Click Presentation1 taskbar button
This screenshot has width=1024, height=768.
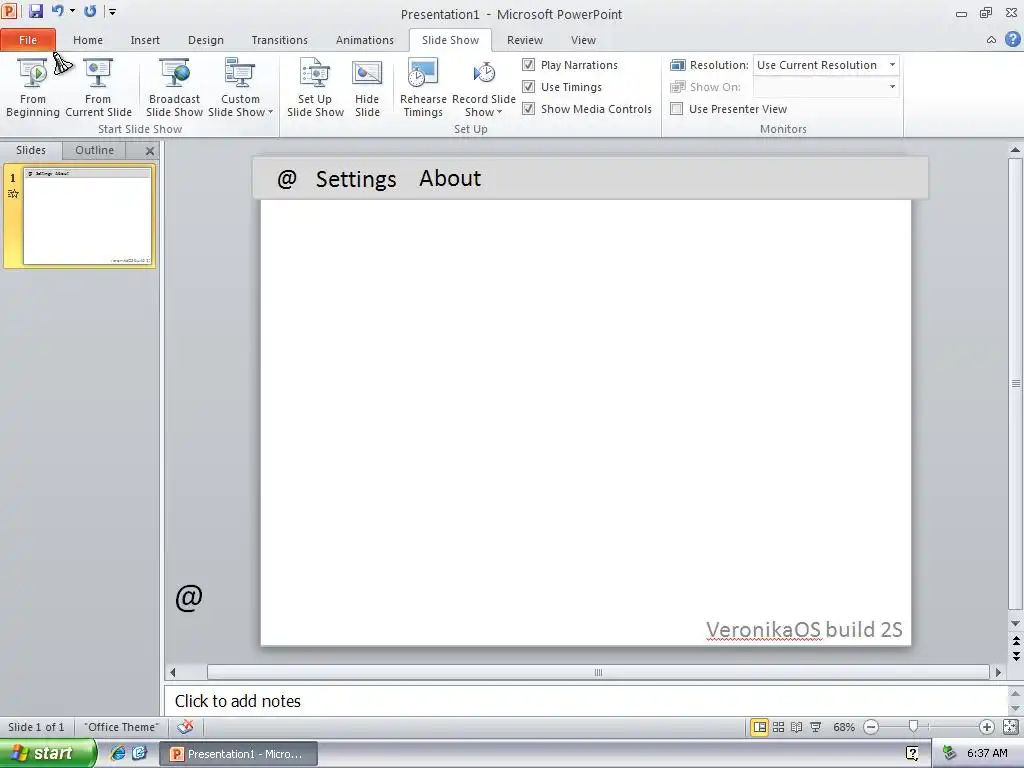pyautogui.click(x=239, y=754)
